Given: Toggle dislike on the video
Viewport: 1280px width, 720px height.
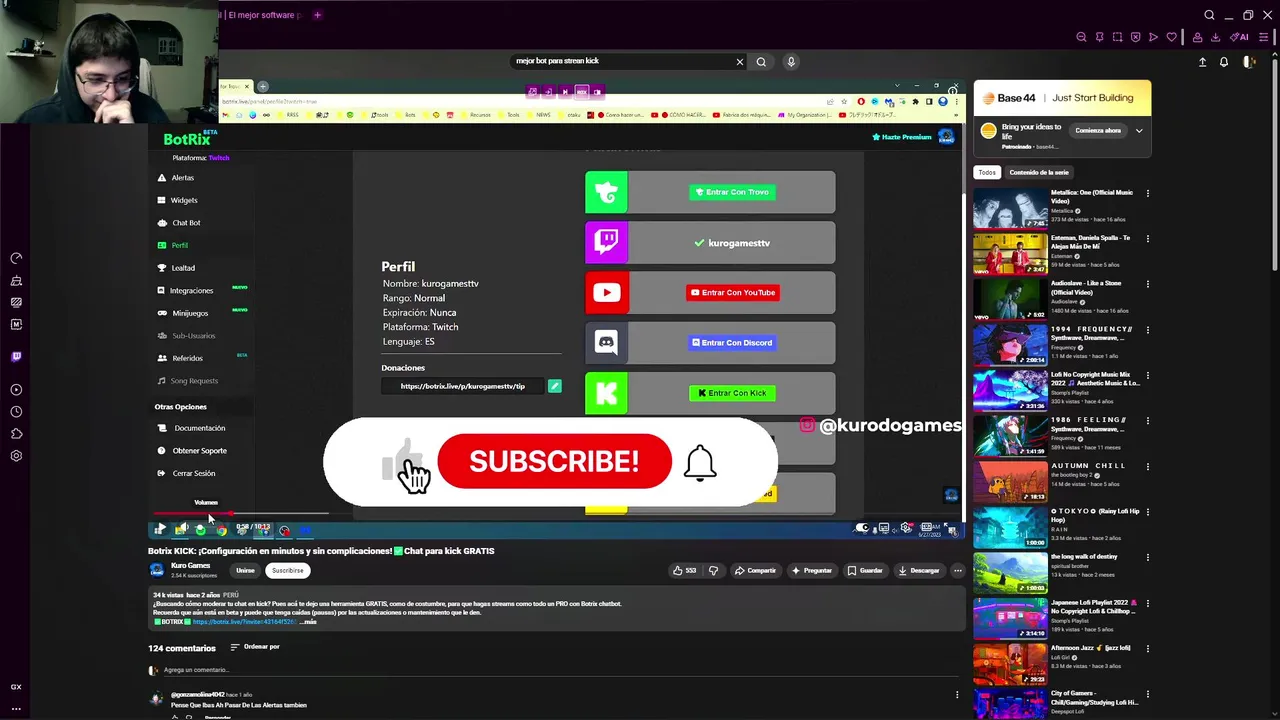Looking at the screenshot, I should coord(713,571).
